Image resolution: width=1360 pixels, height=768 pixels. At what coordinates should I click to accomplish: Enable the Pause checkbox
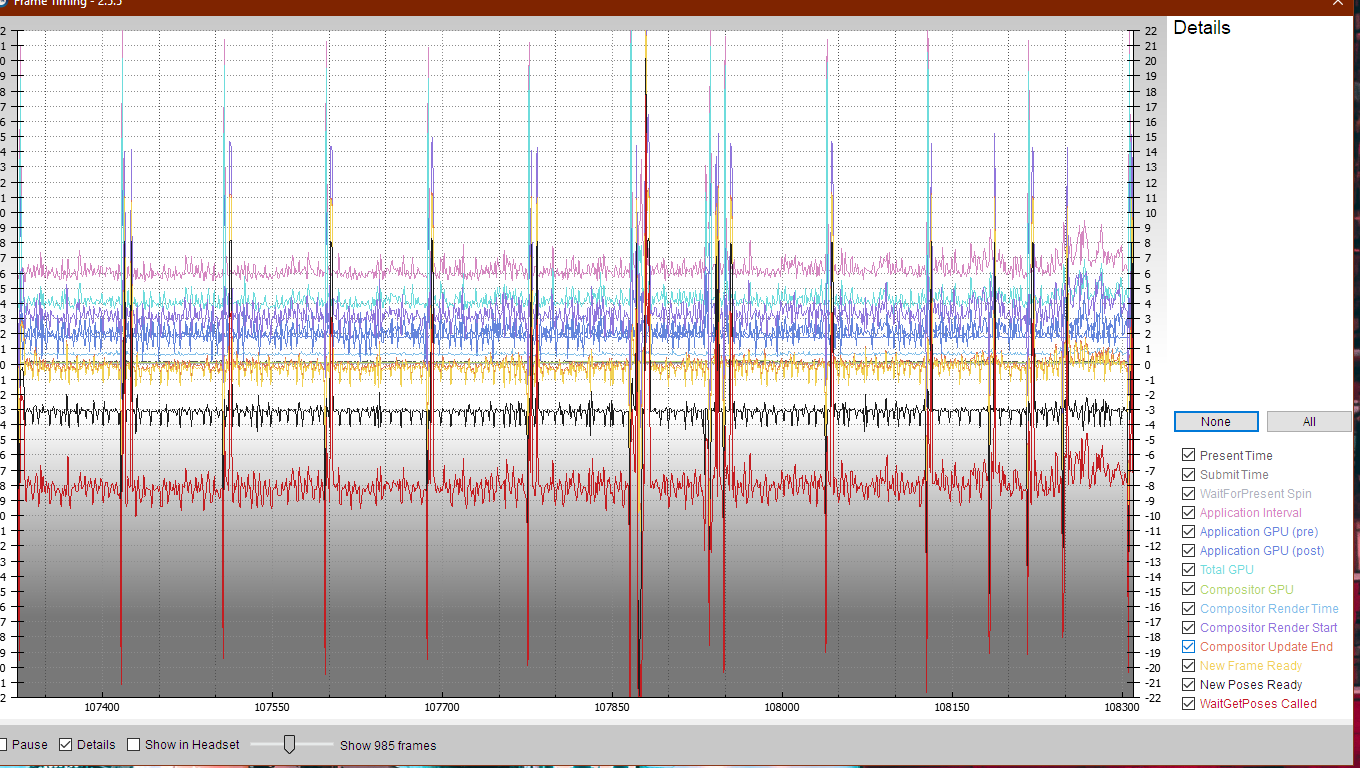tap(3, 744)
